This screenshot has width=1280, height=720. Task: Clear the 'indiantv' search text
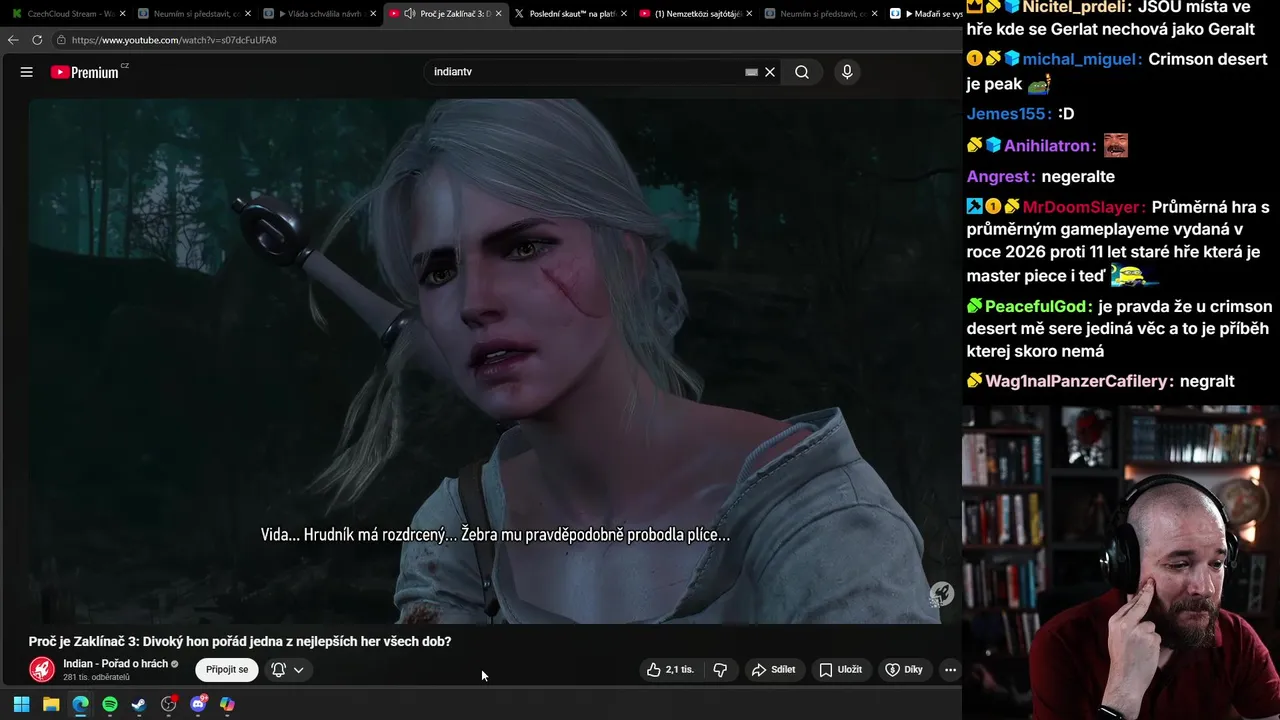pyautogui.click(x=770, y=72)
